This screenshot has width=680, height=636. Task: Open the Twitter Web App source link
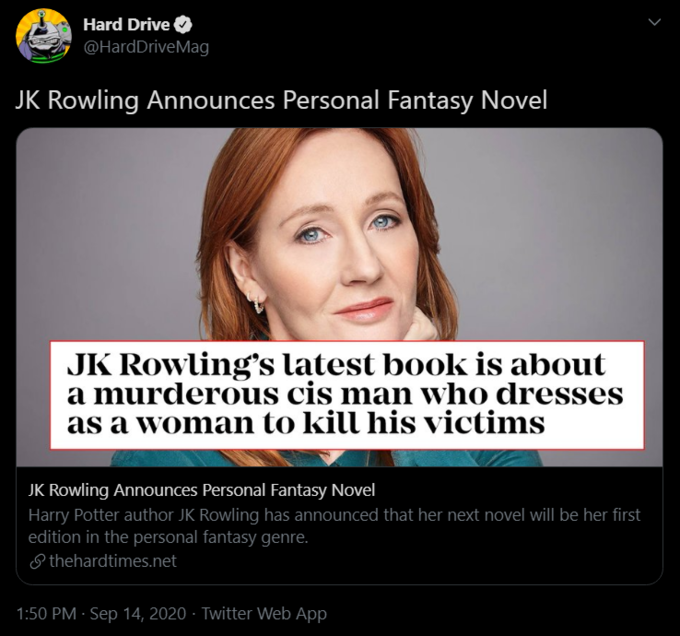(x=264, y=613)
